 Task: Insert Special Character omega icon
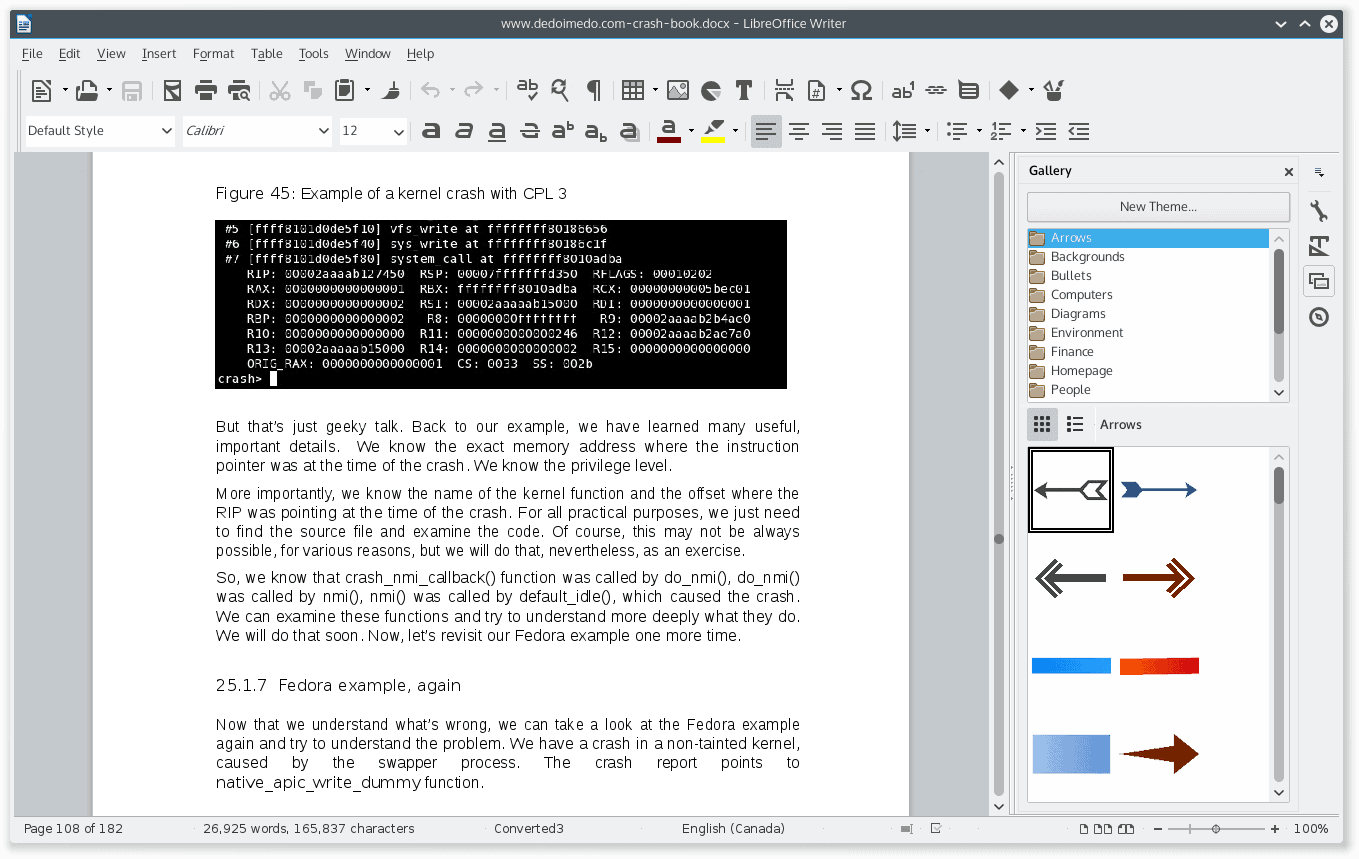[x=861, y=91]
